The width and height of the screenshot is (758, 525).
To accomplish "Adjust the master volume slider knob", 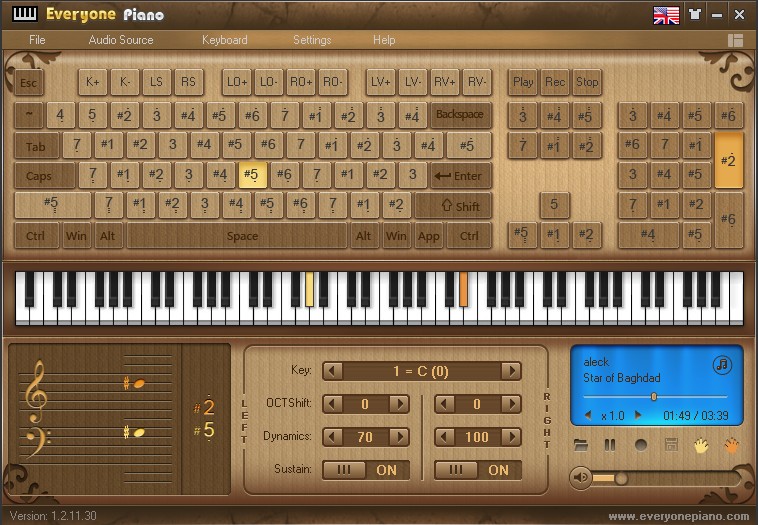I will (x=621, y=478).
